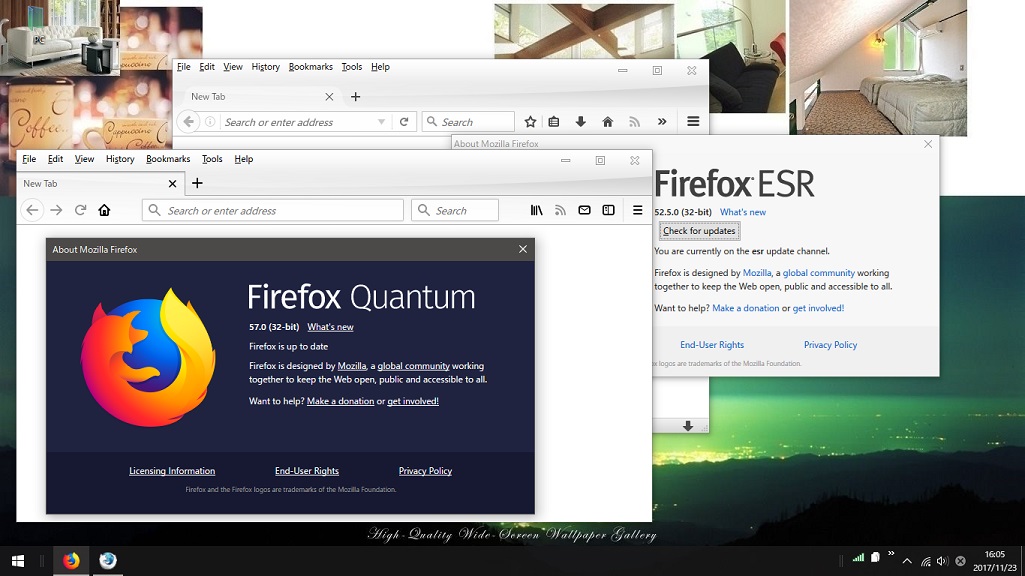Show hidden system tray icons
1025x576 pixels.
click(x=907, y=561)
